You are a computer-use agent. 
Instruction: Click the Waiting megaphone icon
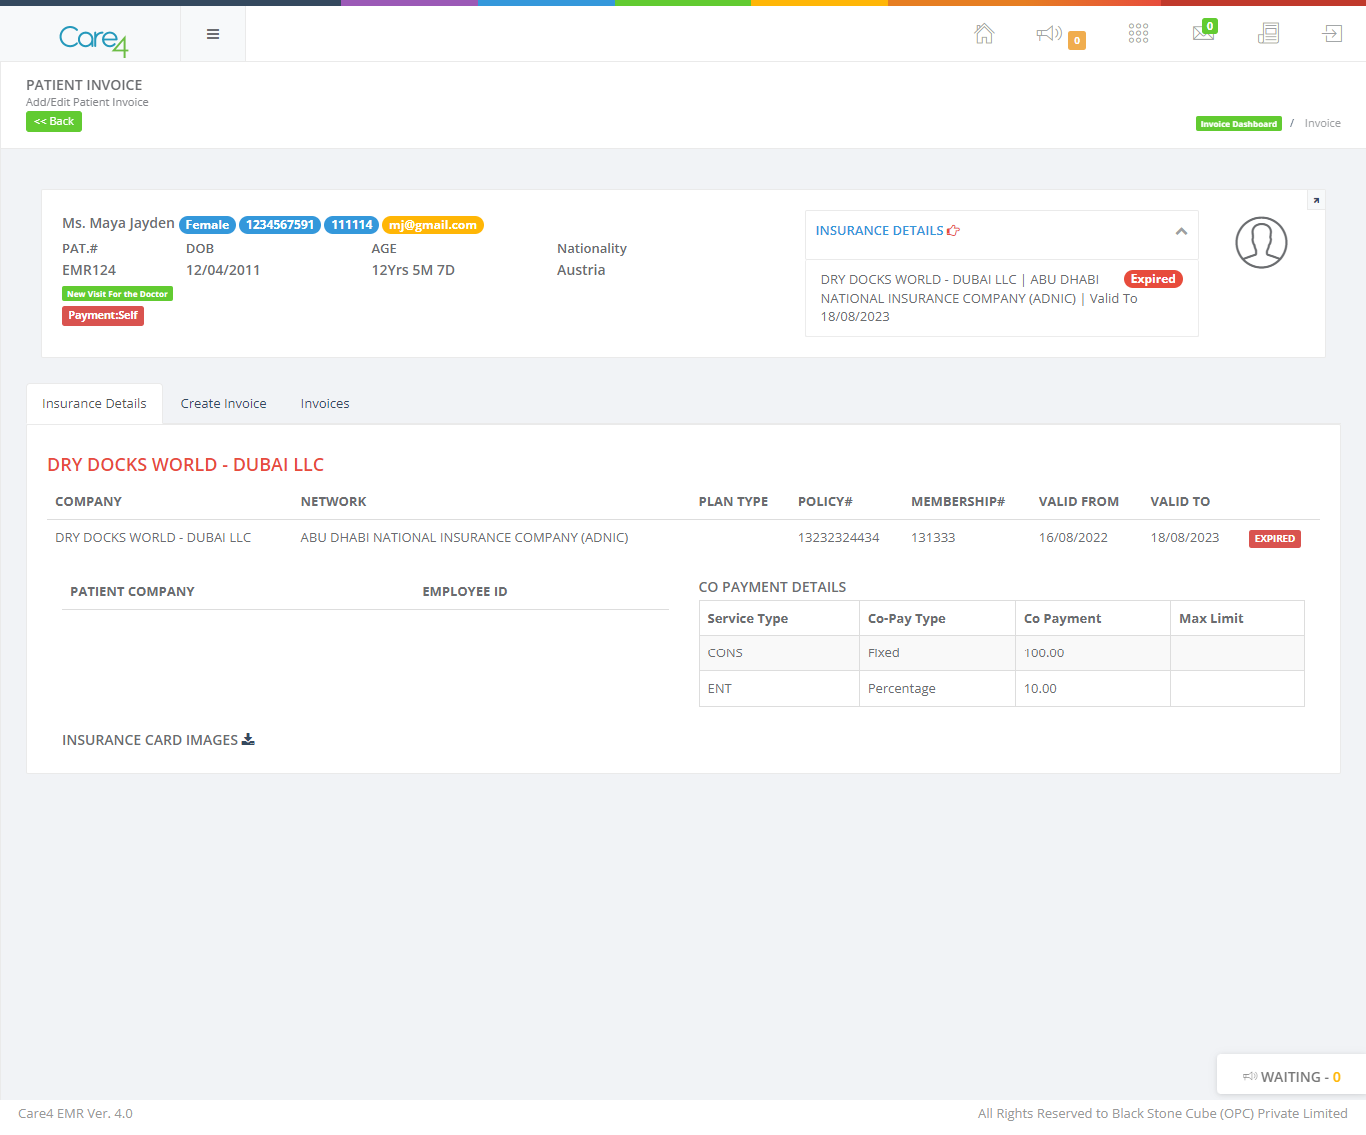click(x=1250, y=1077)
